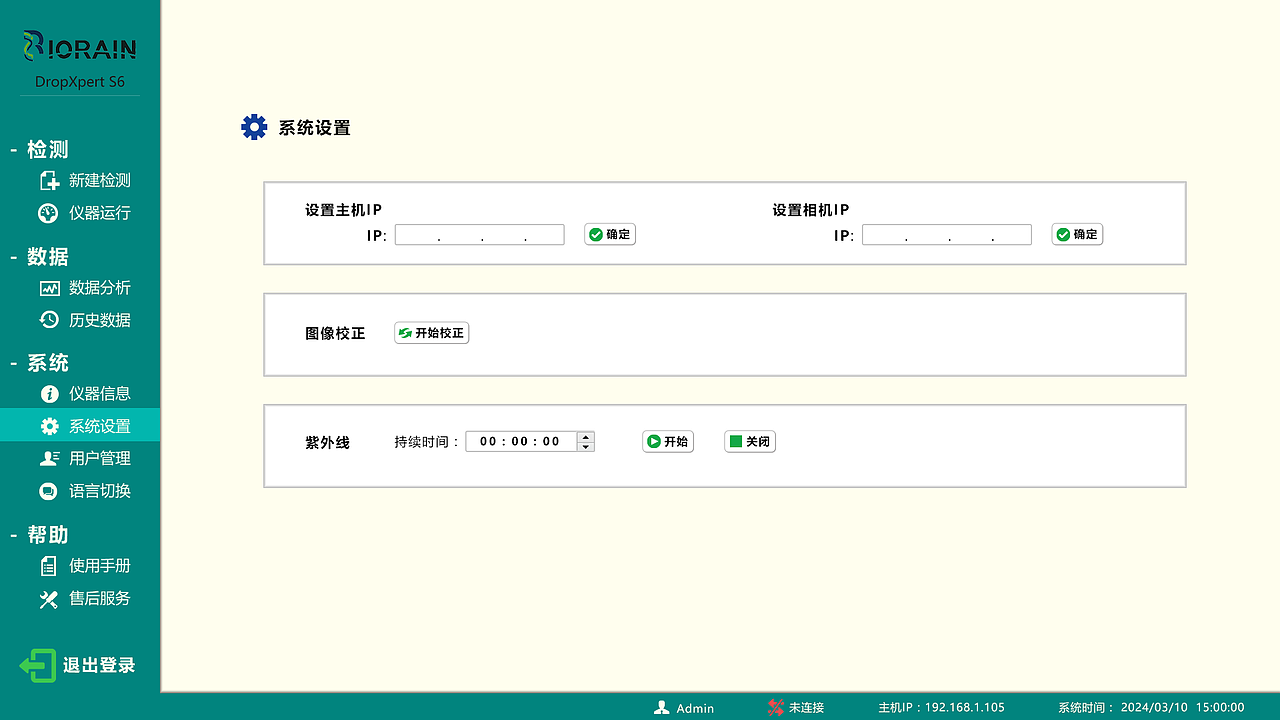The height and width of the screenshot is (720, 1280).
Task: Click the Admin user icon in status bar
Action: tap(662, 708)
